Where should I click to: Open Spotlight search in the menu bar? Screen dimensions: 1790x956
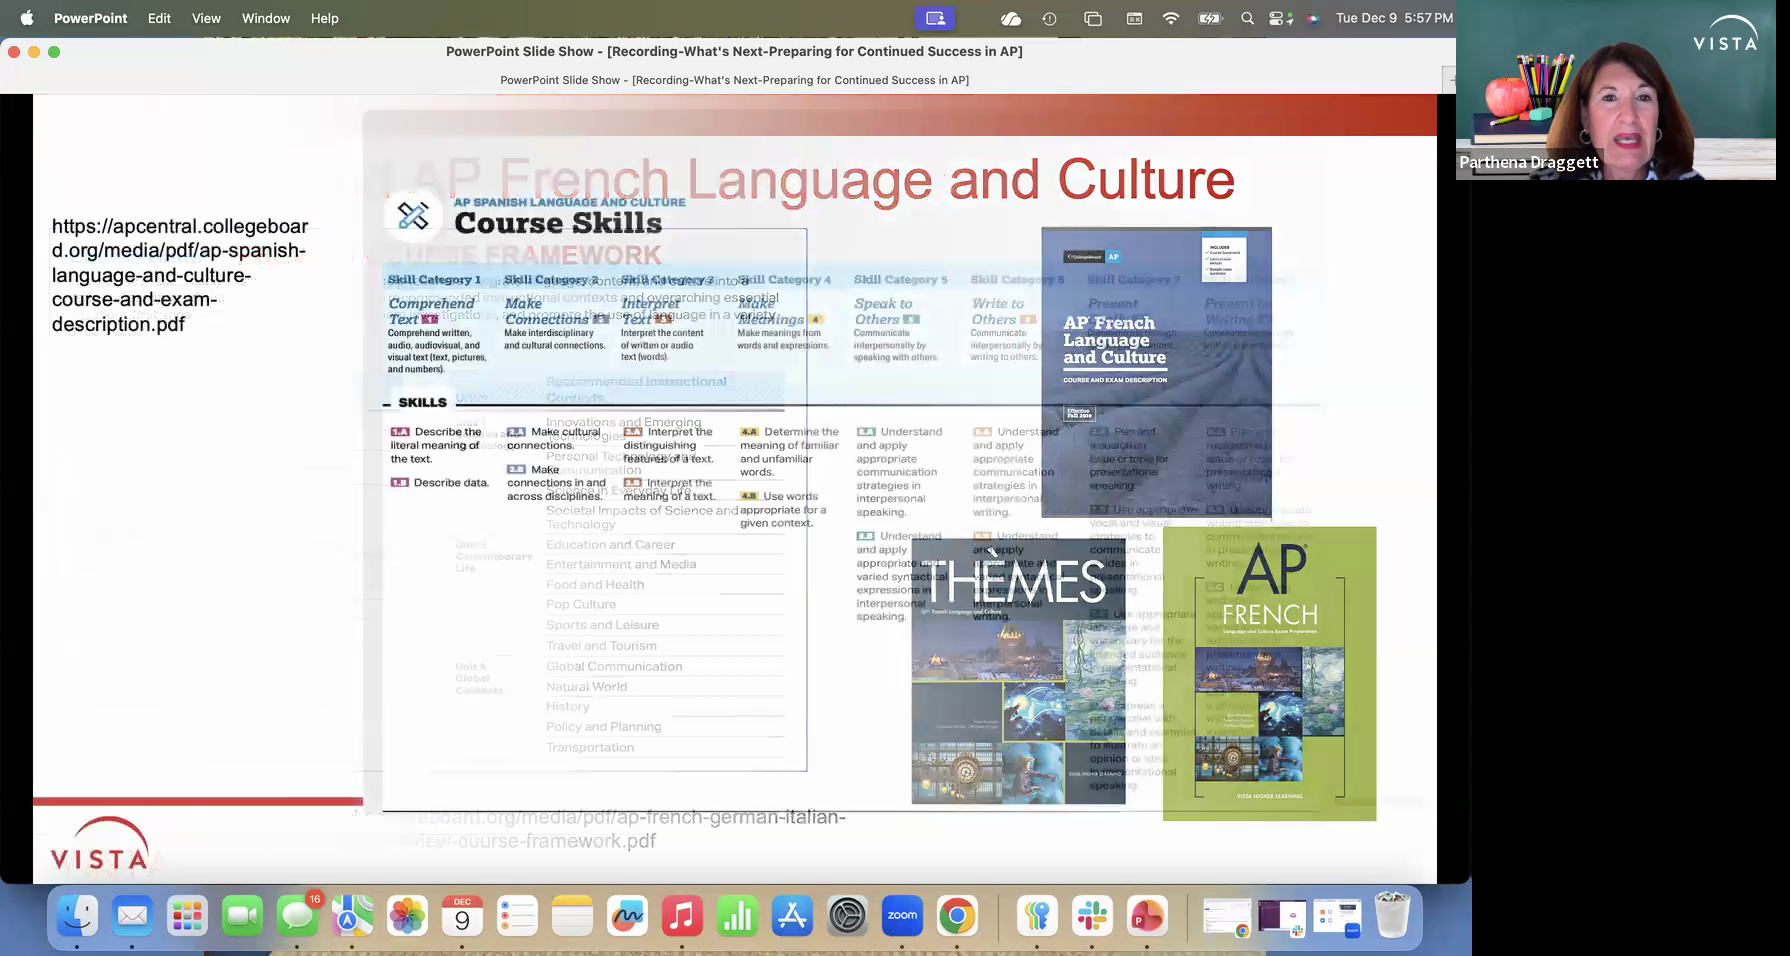(1247, 18)
